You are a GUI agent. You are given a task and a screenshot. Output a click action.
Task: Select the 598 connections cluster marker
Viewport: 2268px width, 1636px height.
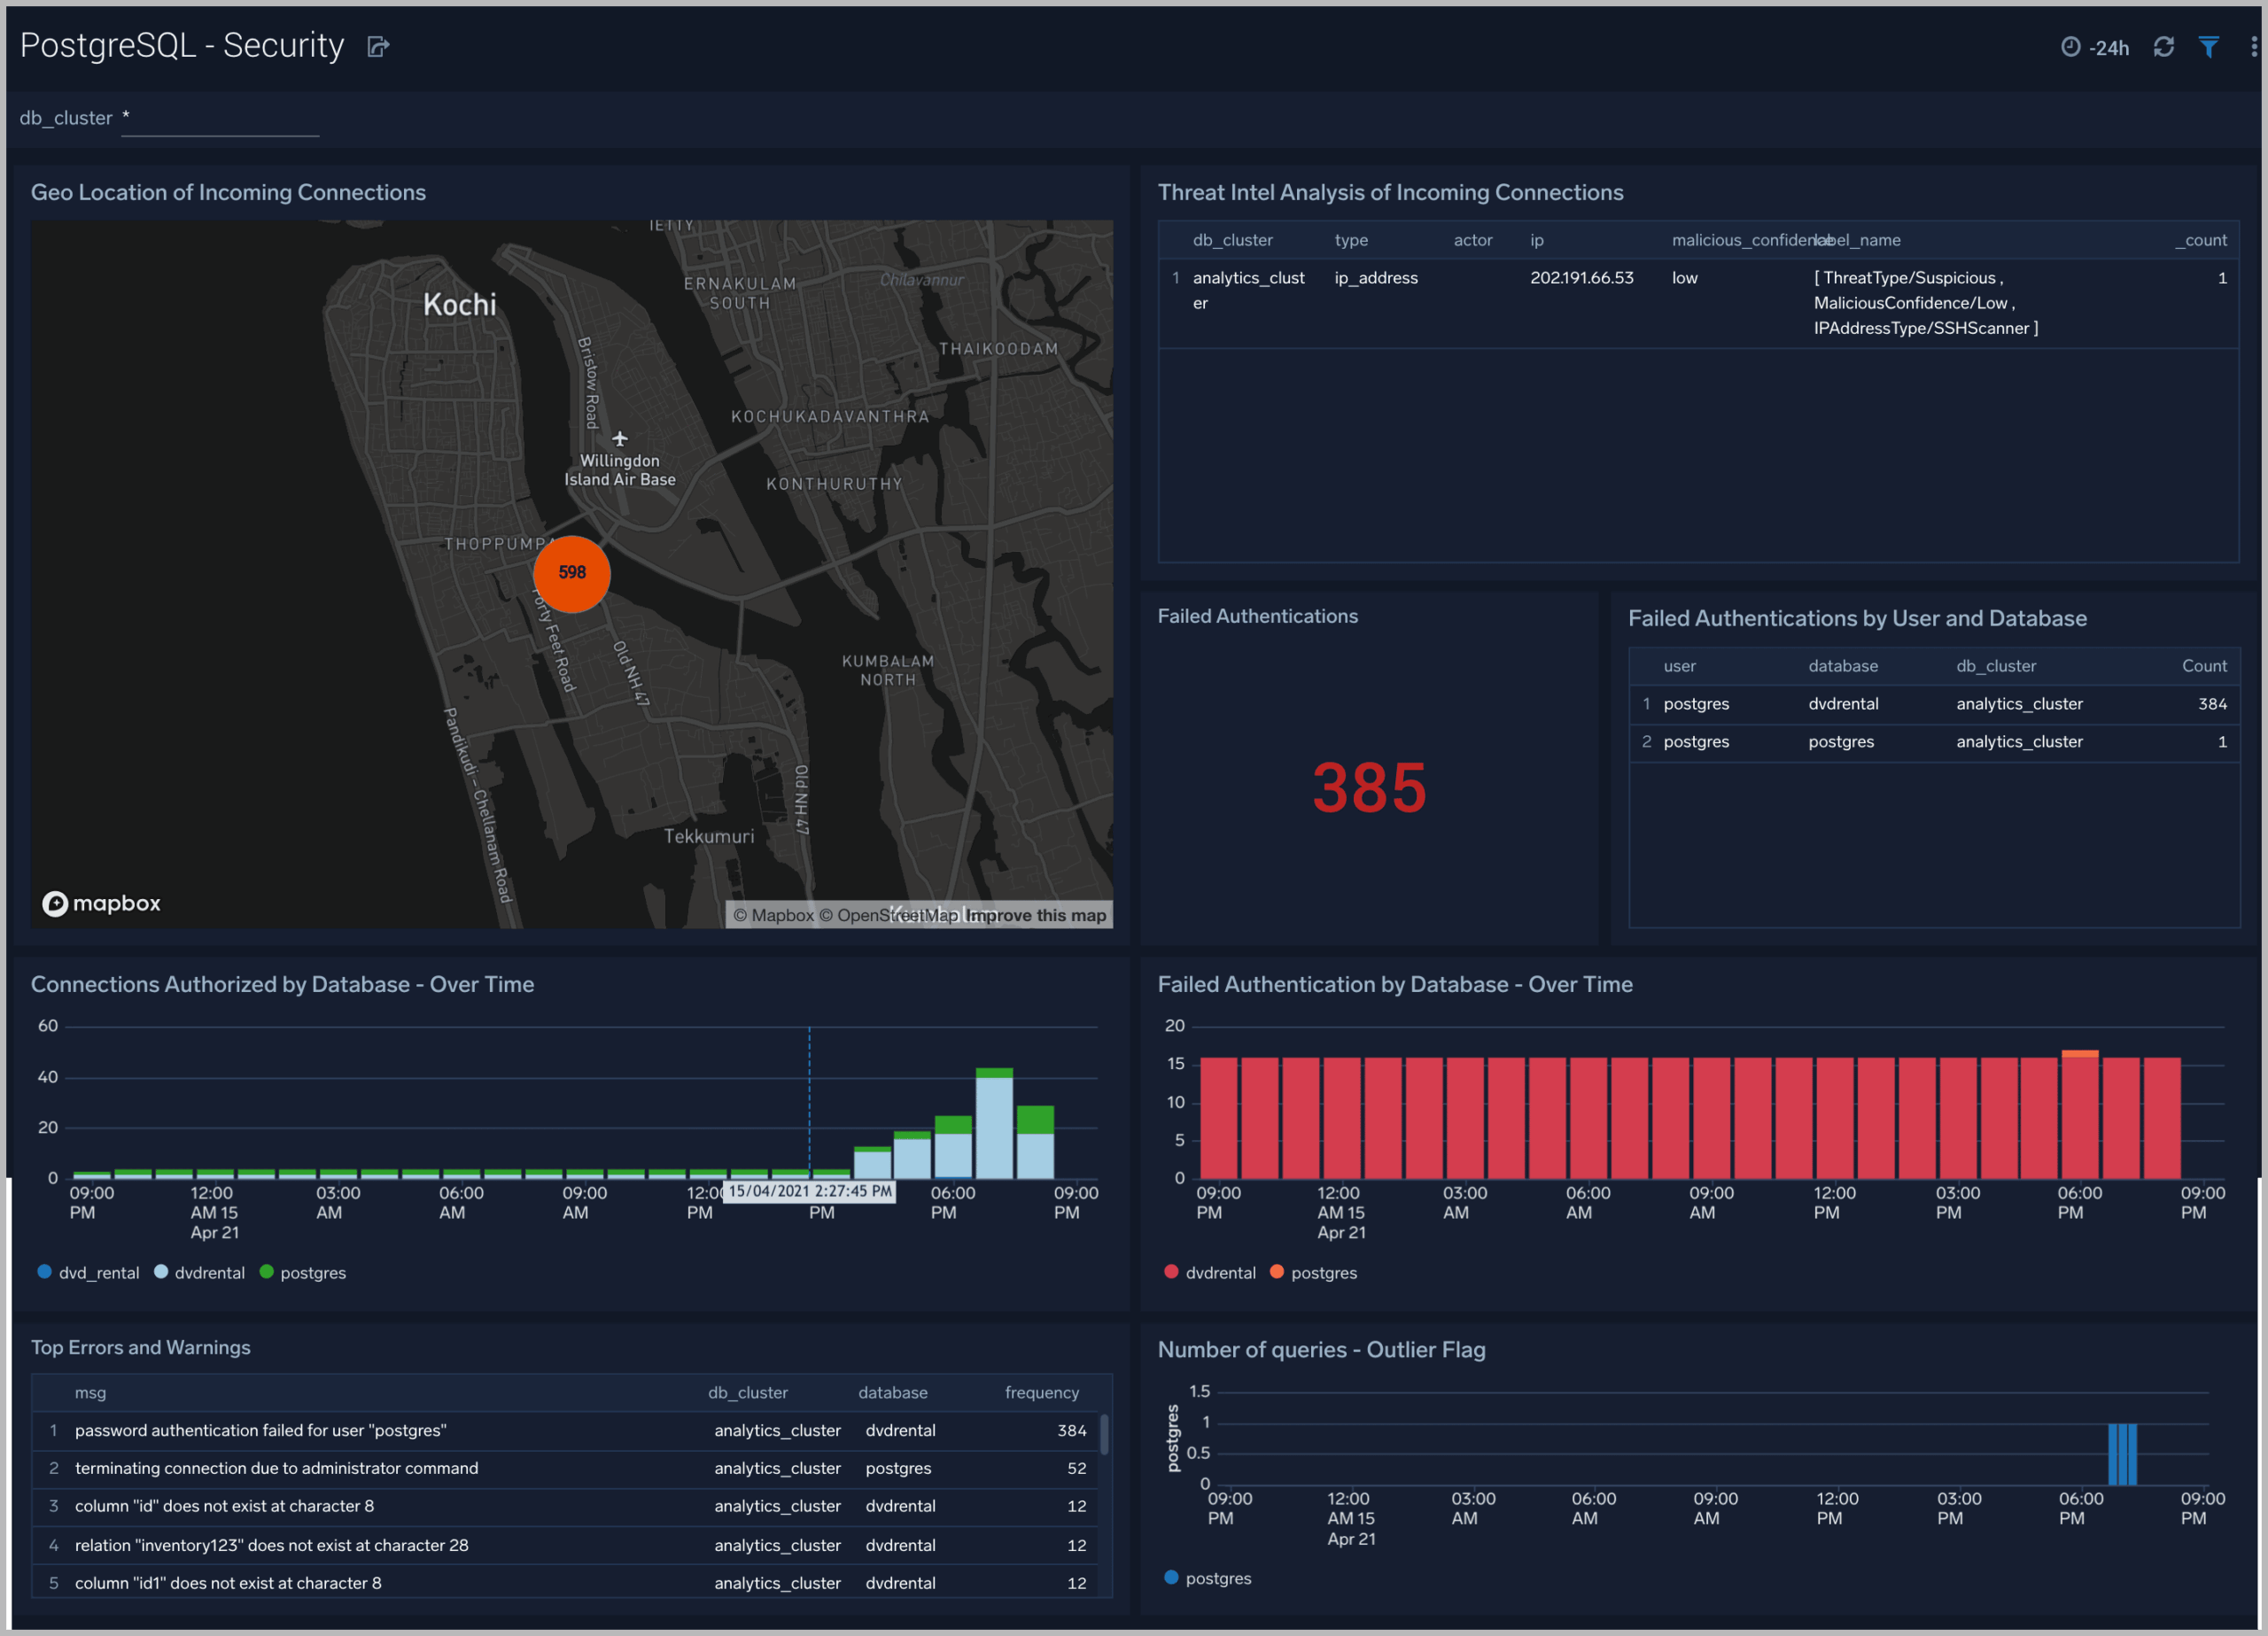[572, 573]
